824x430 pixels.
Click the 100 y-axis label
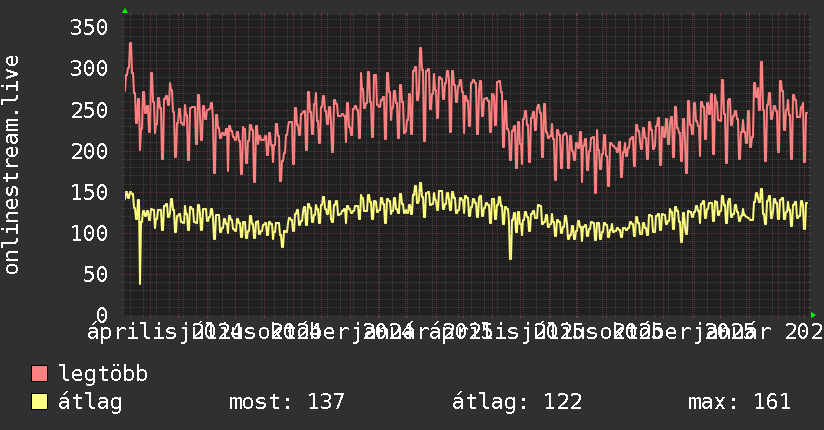[89, 233]
